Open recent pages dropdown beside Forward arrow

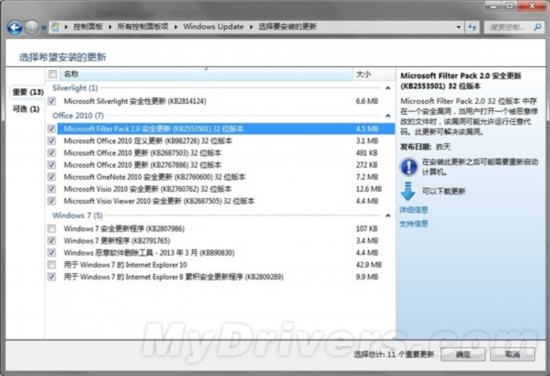[44, 27]
